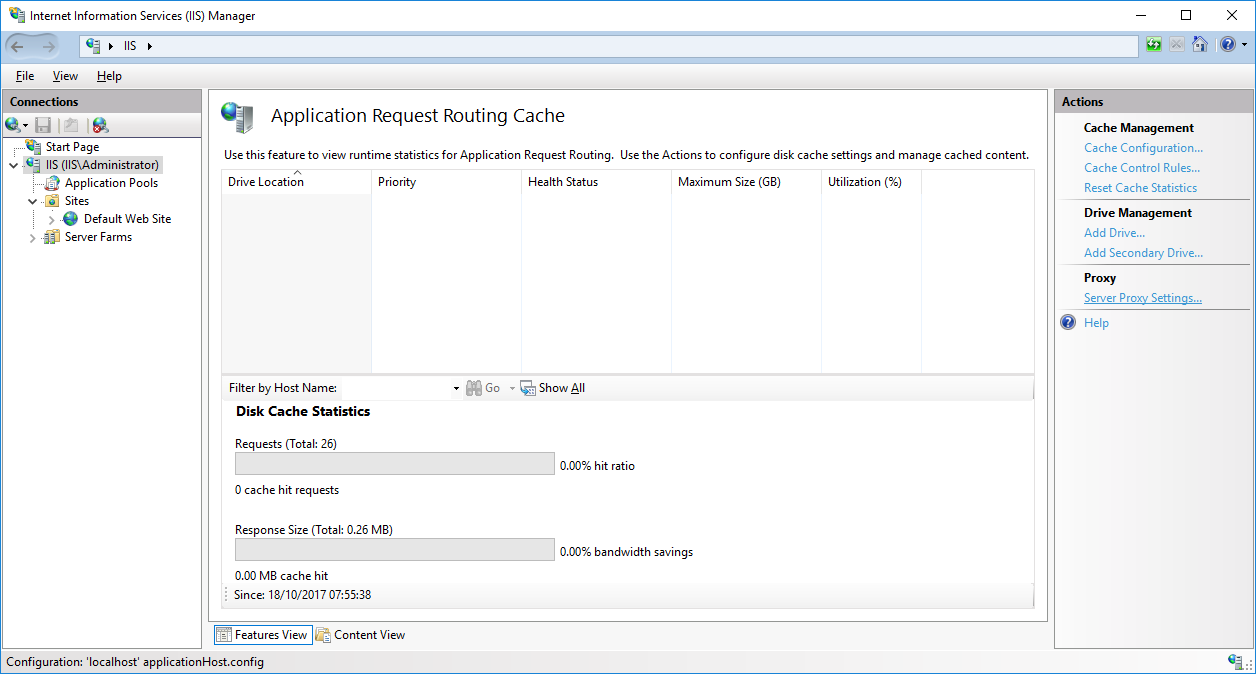
Task: Click the "Response Size (Total: 0.26 MB)" label
Action: click(x=314, y=530)
